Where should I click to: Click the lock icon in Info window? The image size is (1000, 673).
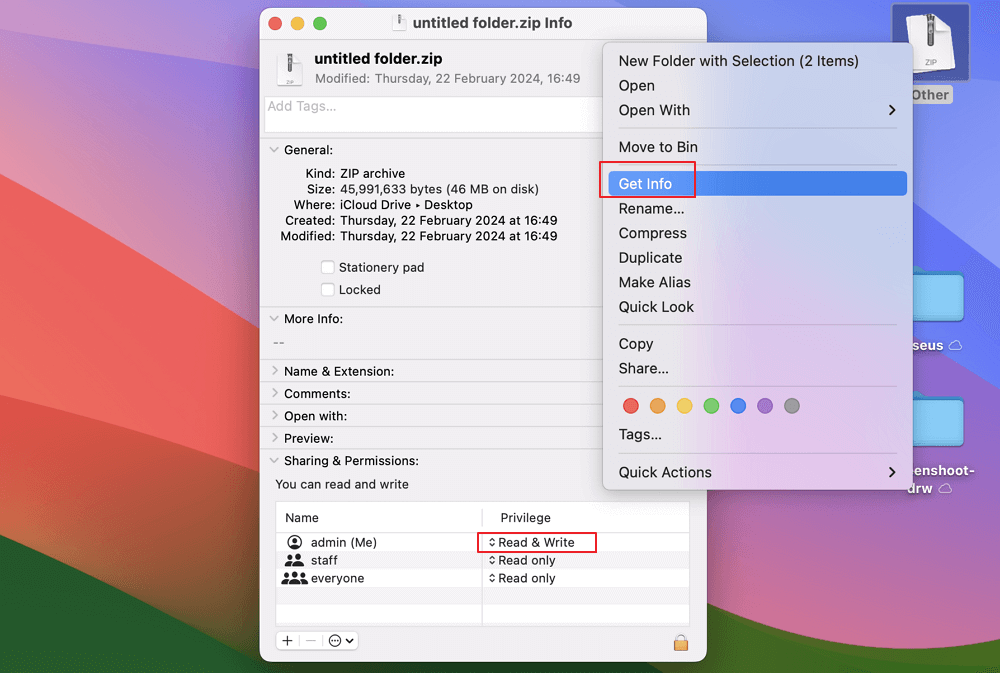(x=680, y=642)
